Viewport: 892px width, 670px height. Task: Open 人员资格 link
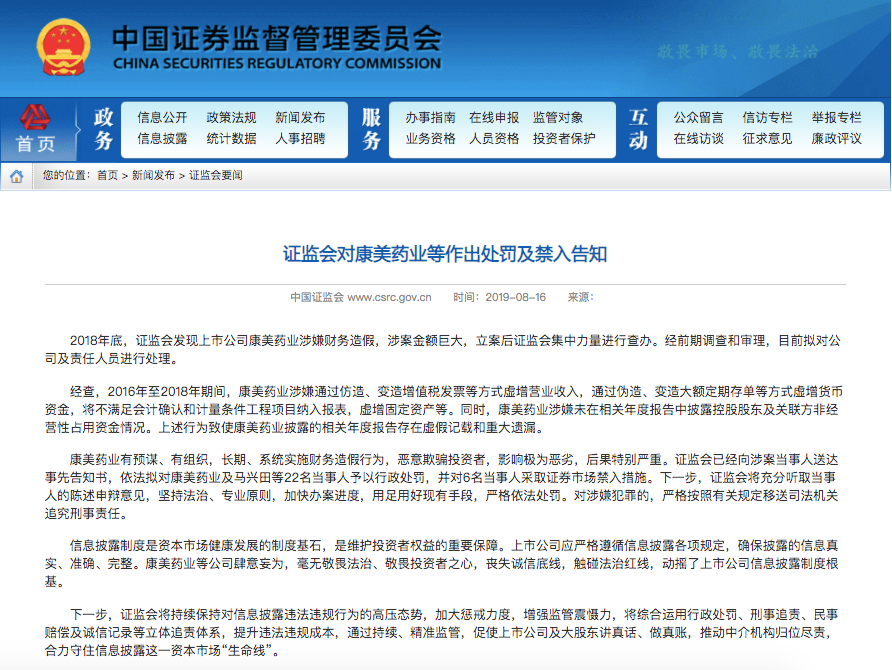(494, 139)
